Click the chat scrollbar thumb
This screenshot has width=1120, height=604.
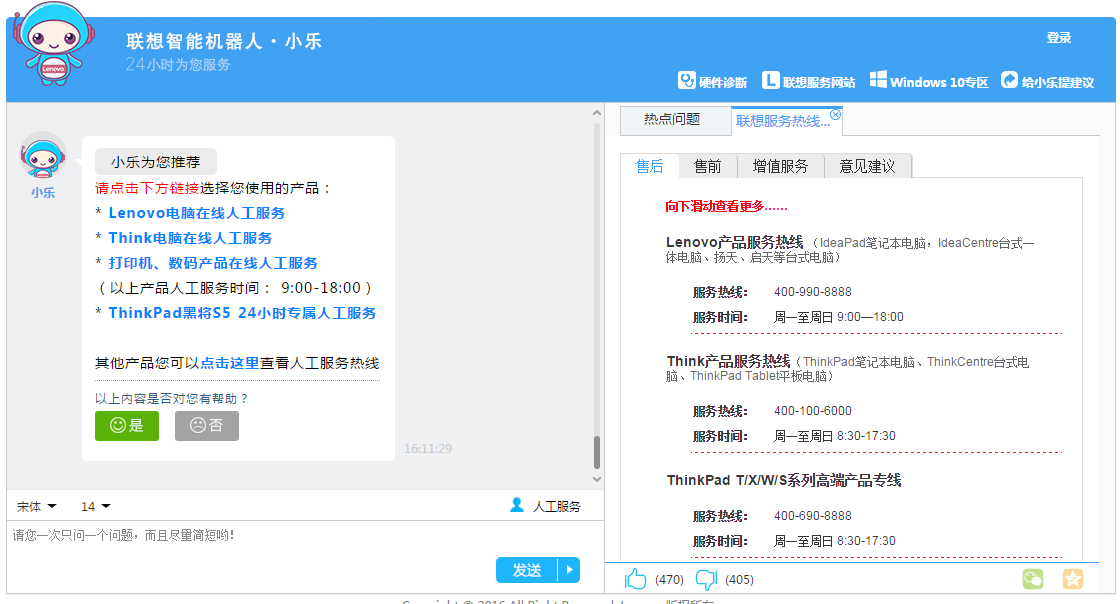(x=597, y=452)
